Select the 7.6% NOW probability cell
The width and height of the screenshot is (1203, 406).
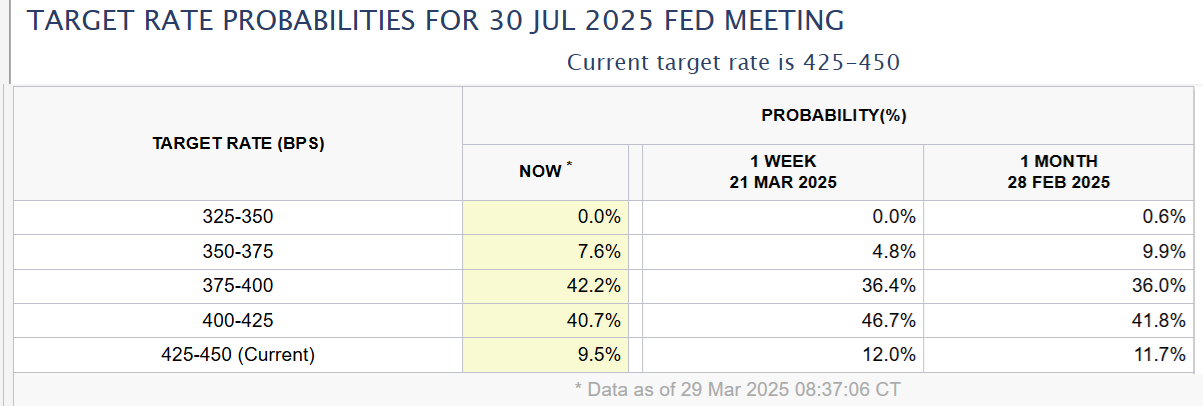[x=601, y=251]
